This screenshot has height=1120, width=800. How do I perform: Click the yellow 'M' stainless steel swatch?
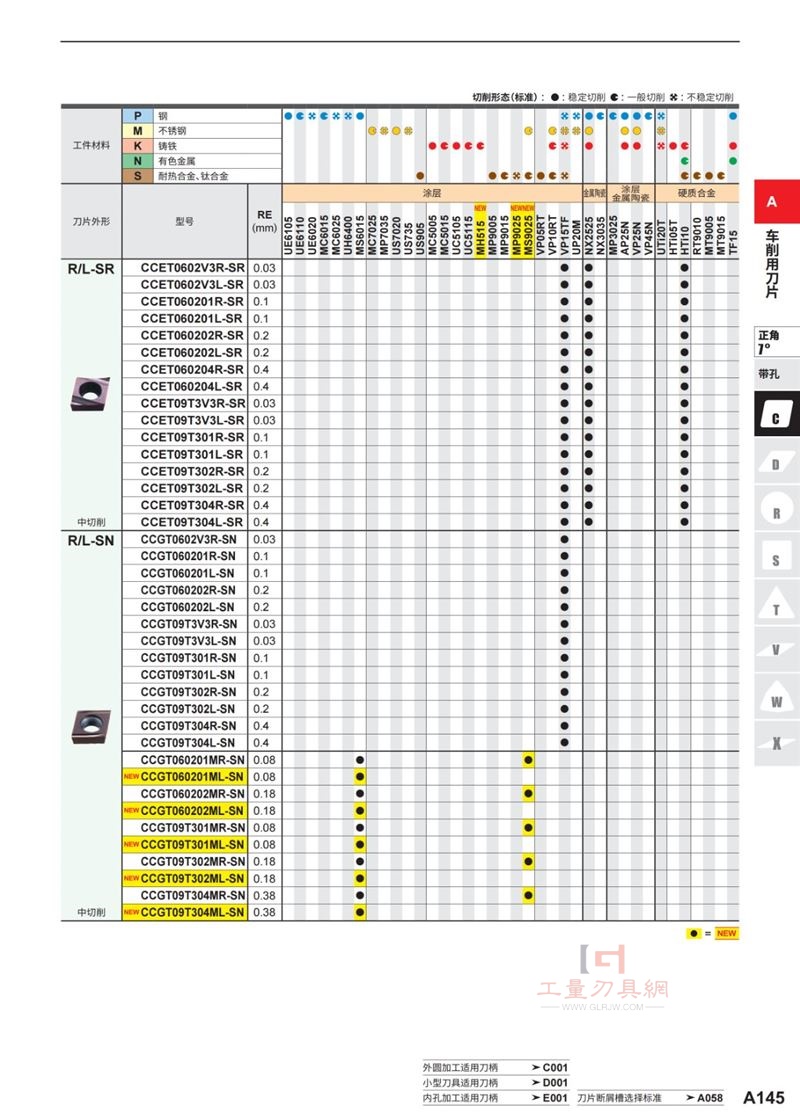click(x=138, y=131)
